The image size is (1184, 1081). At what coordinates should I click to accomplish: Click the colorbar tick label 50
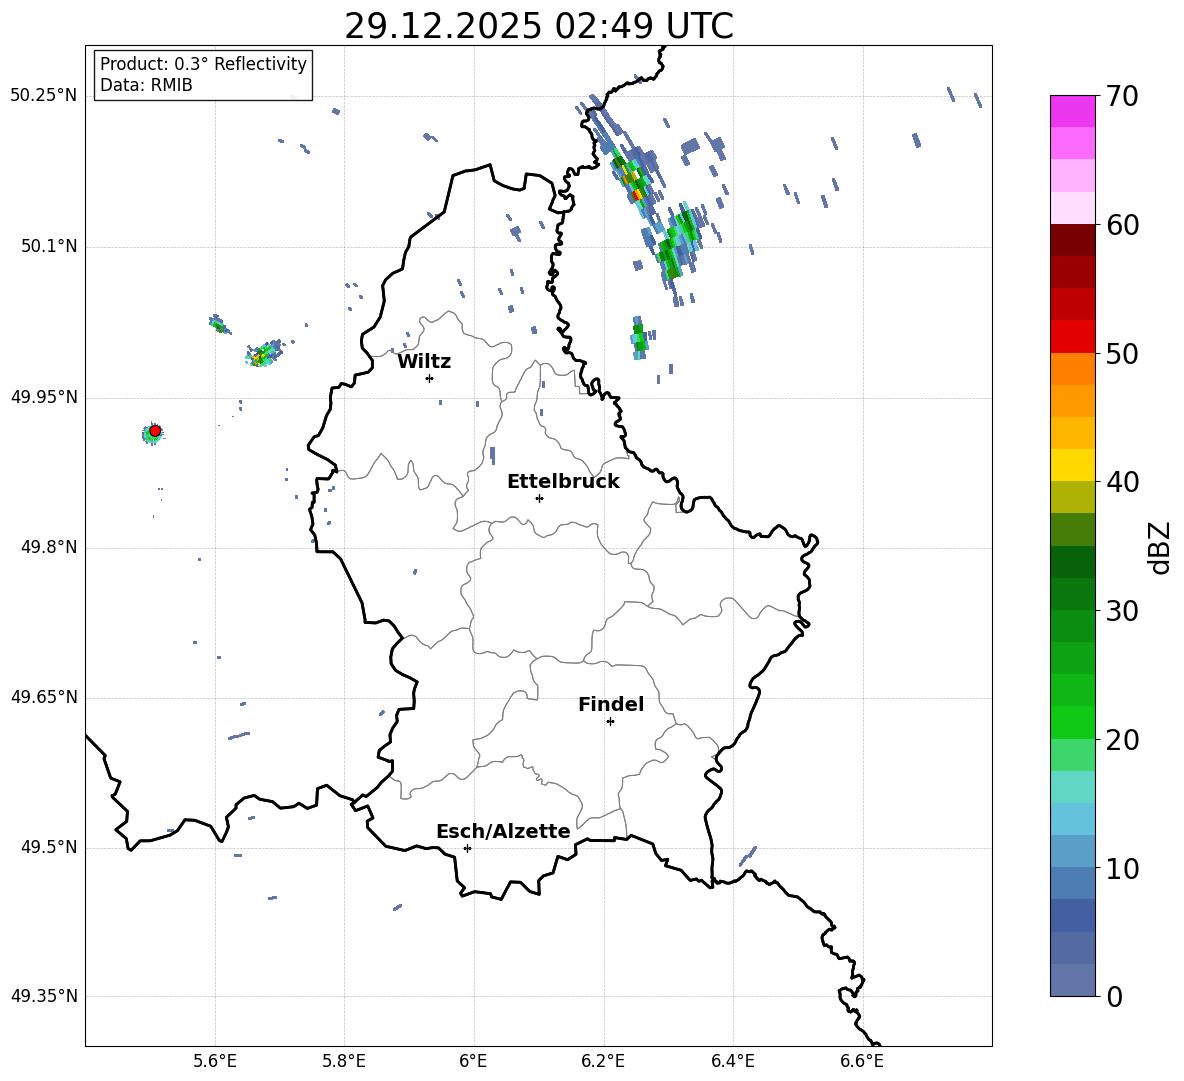coord(1122,353)
